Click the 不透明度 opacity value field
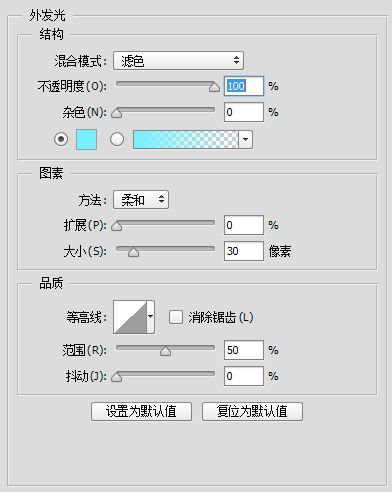This screenshot has width=392, height=492. [x=244, y=86]
